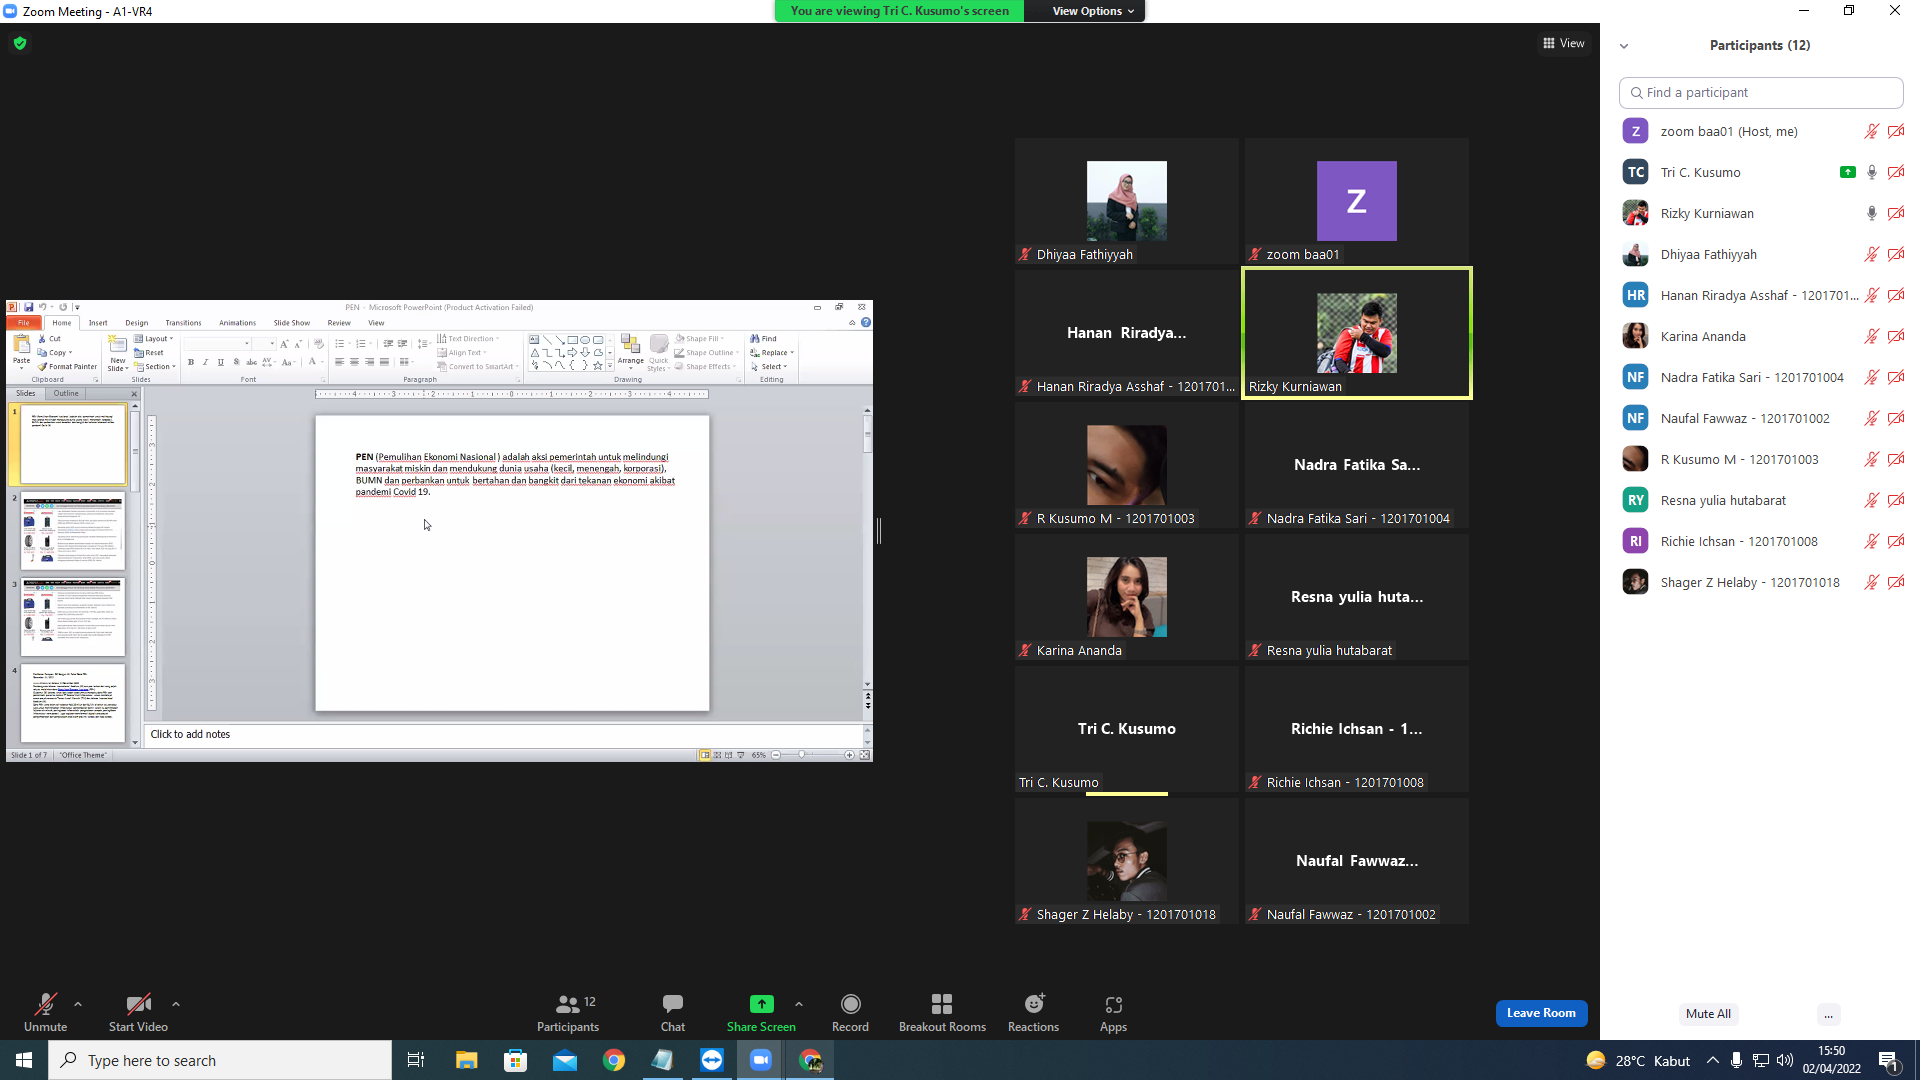Start my video in Zoom
The width and height of the screenshot is (1920, 1080).
coord(138,1012)
